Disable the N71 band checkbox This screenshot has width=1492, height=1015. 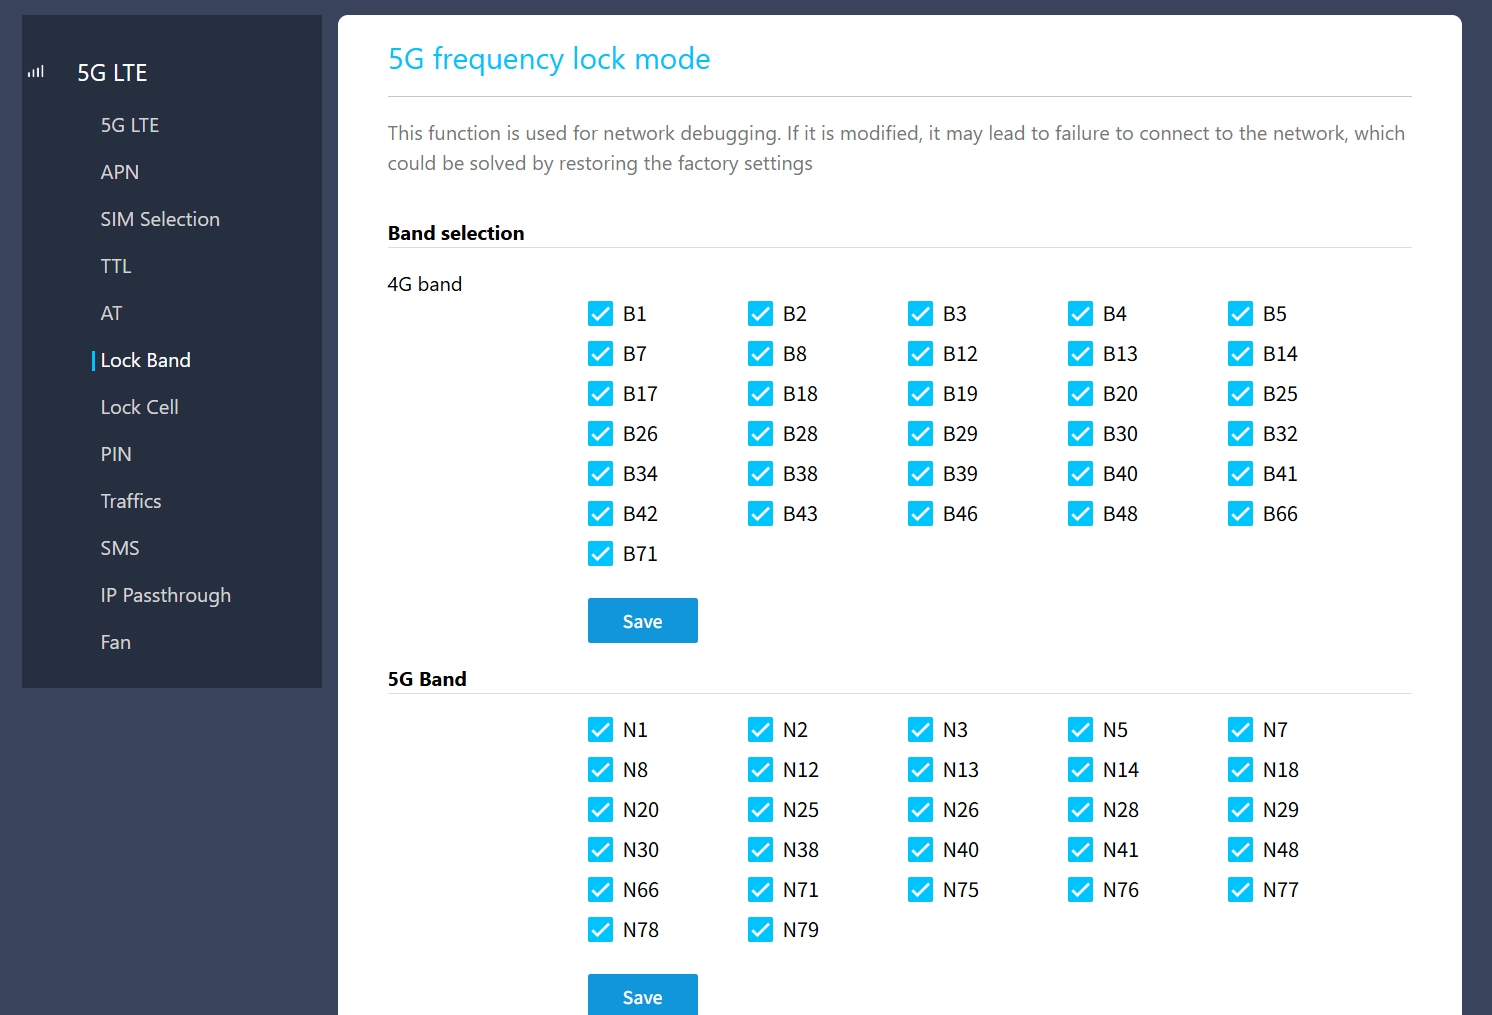coord(760,890)
